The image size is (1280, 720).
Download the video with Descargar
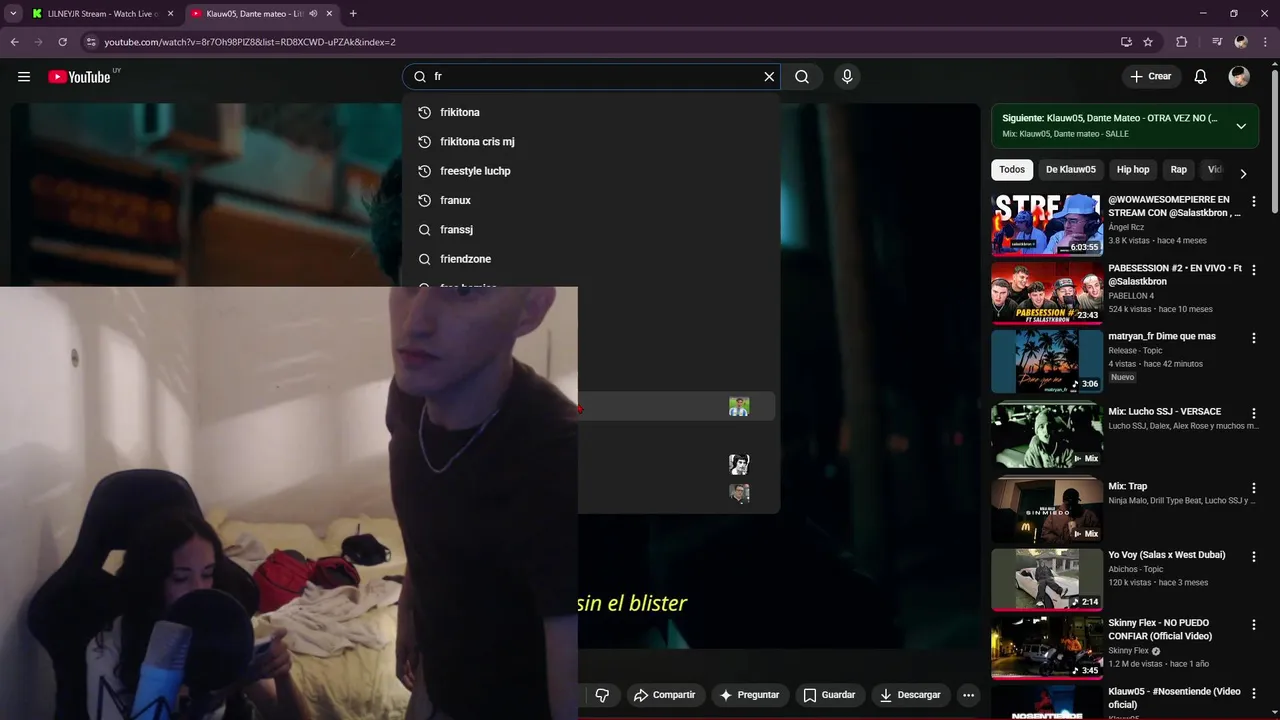[x=910, y=695]
